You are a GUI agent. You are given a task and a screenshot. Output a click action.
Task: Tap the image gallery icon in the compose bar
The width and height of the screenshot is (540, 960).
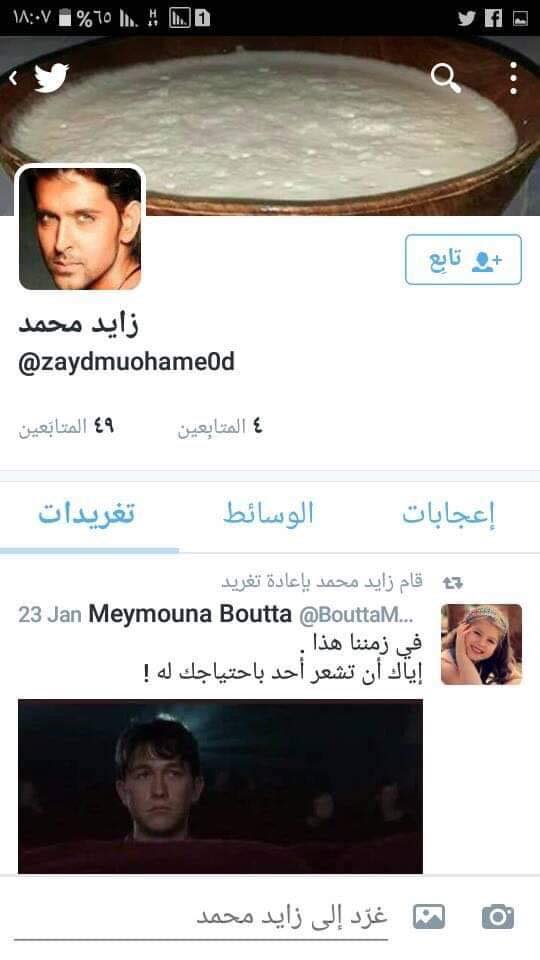click(429, 917)
